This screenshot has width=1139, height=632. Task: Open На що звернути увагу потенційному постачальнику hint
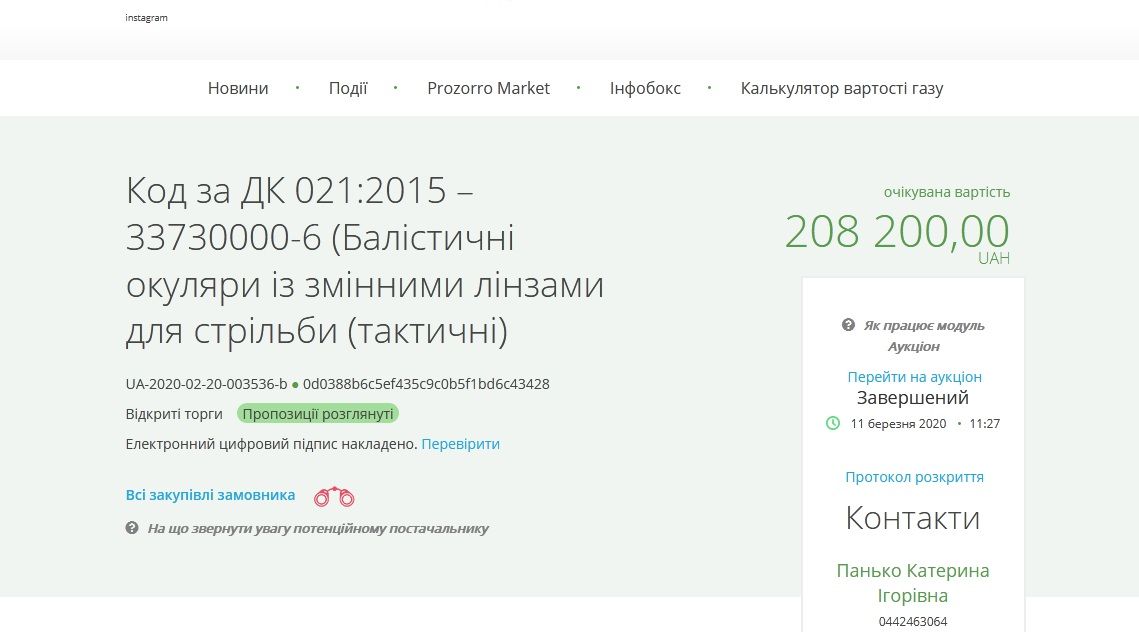[x=317, y=528]
